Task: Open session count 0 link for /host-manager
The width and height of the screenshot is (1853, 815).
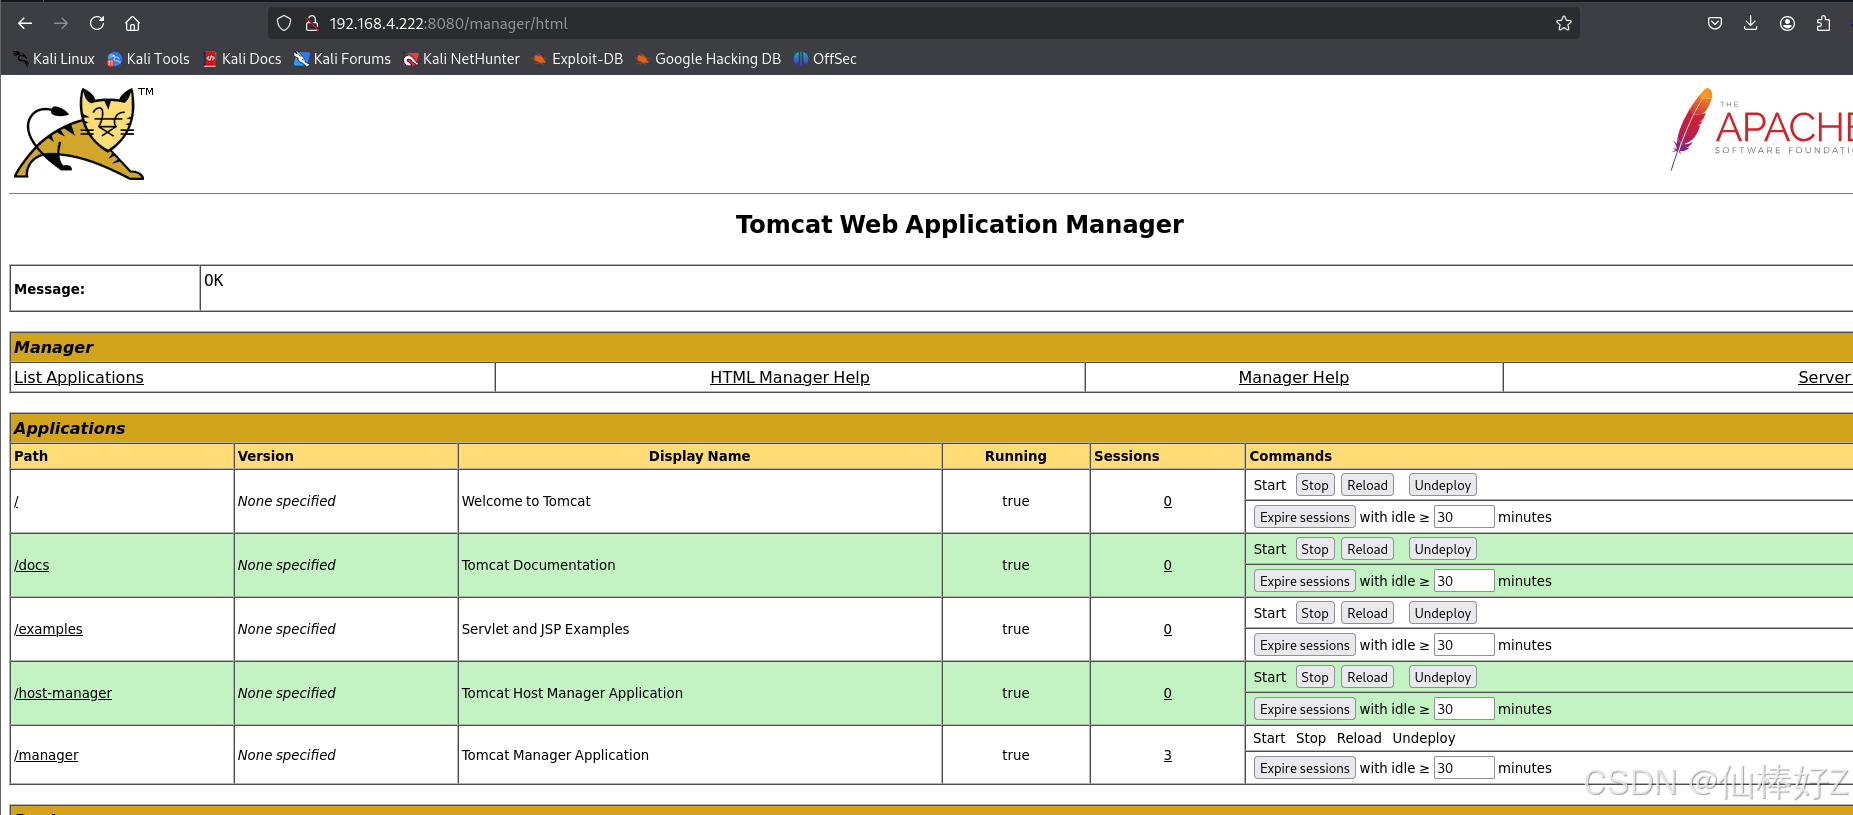Action: point(1167,693)
